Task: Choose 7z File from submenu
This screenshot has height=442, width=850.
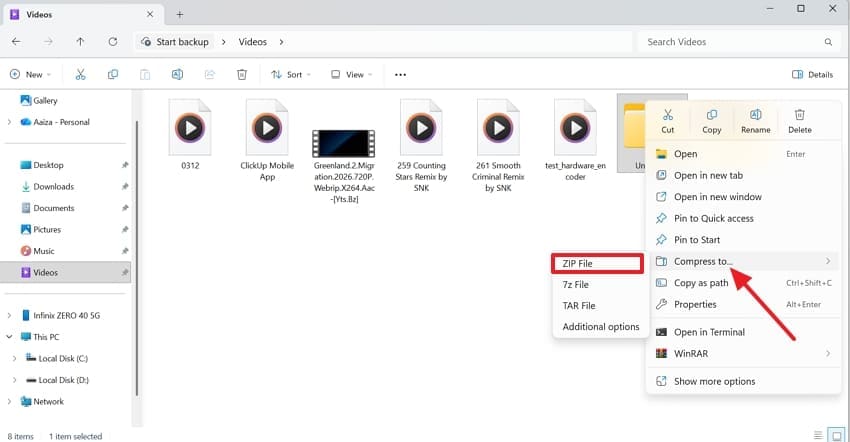Action: click(601, 285)
